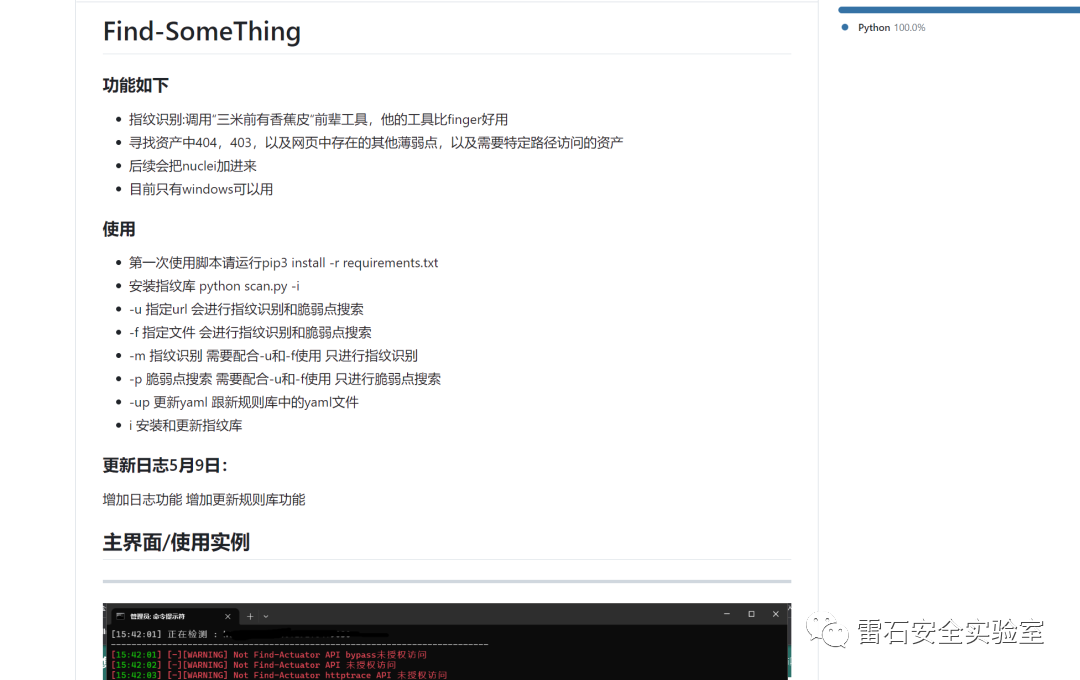The height and width of the screenshot is (680, 1080).
Task: Minimize the terminal window
Action: tap(727, 614)
